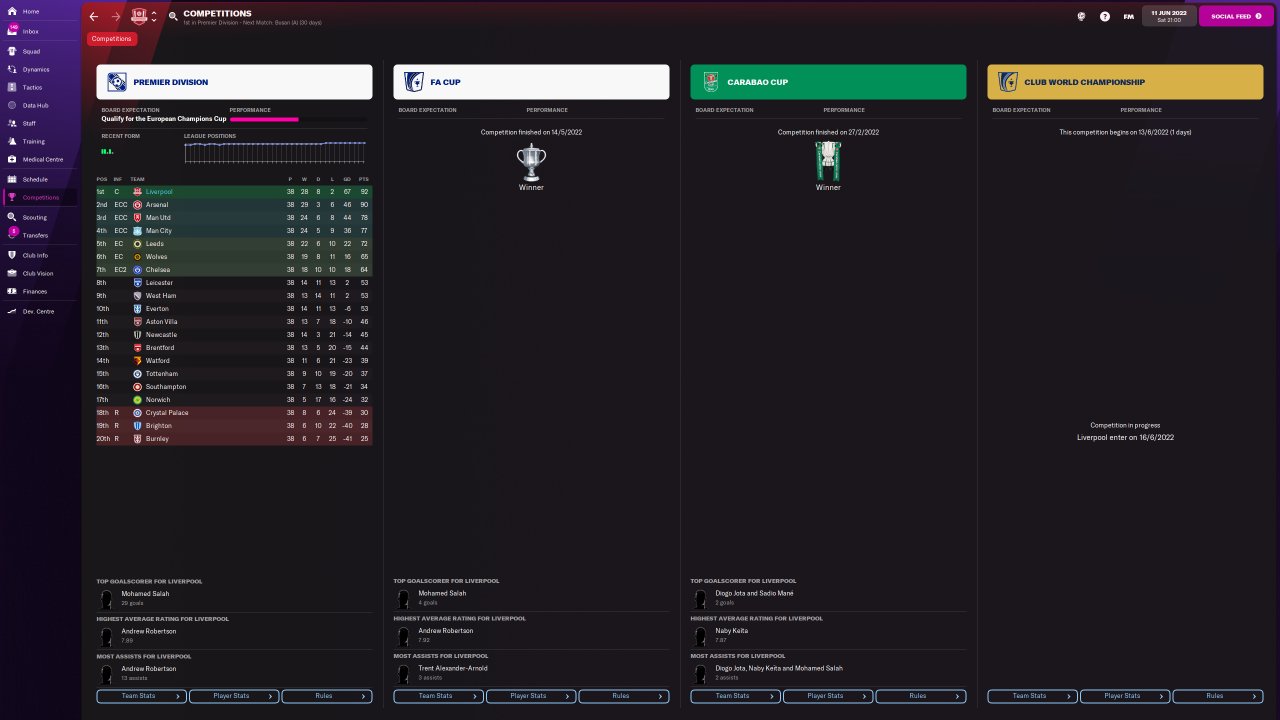Open Player Stats under Premier Division

[234, 696]
